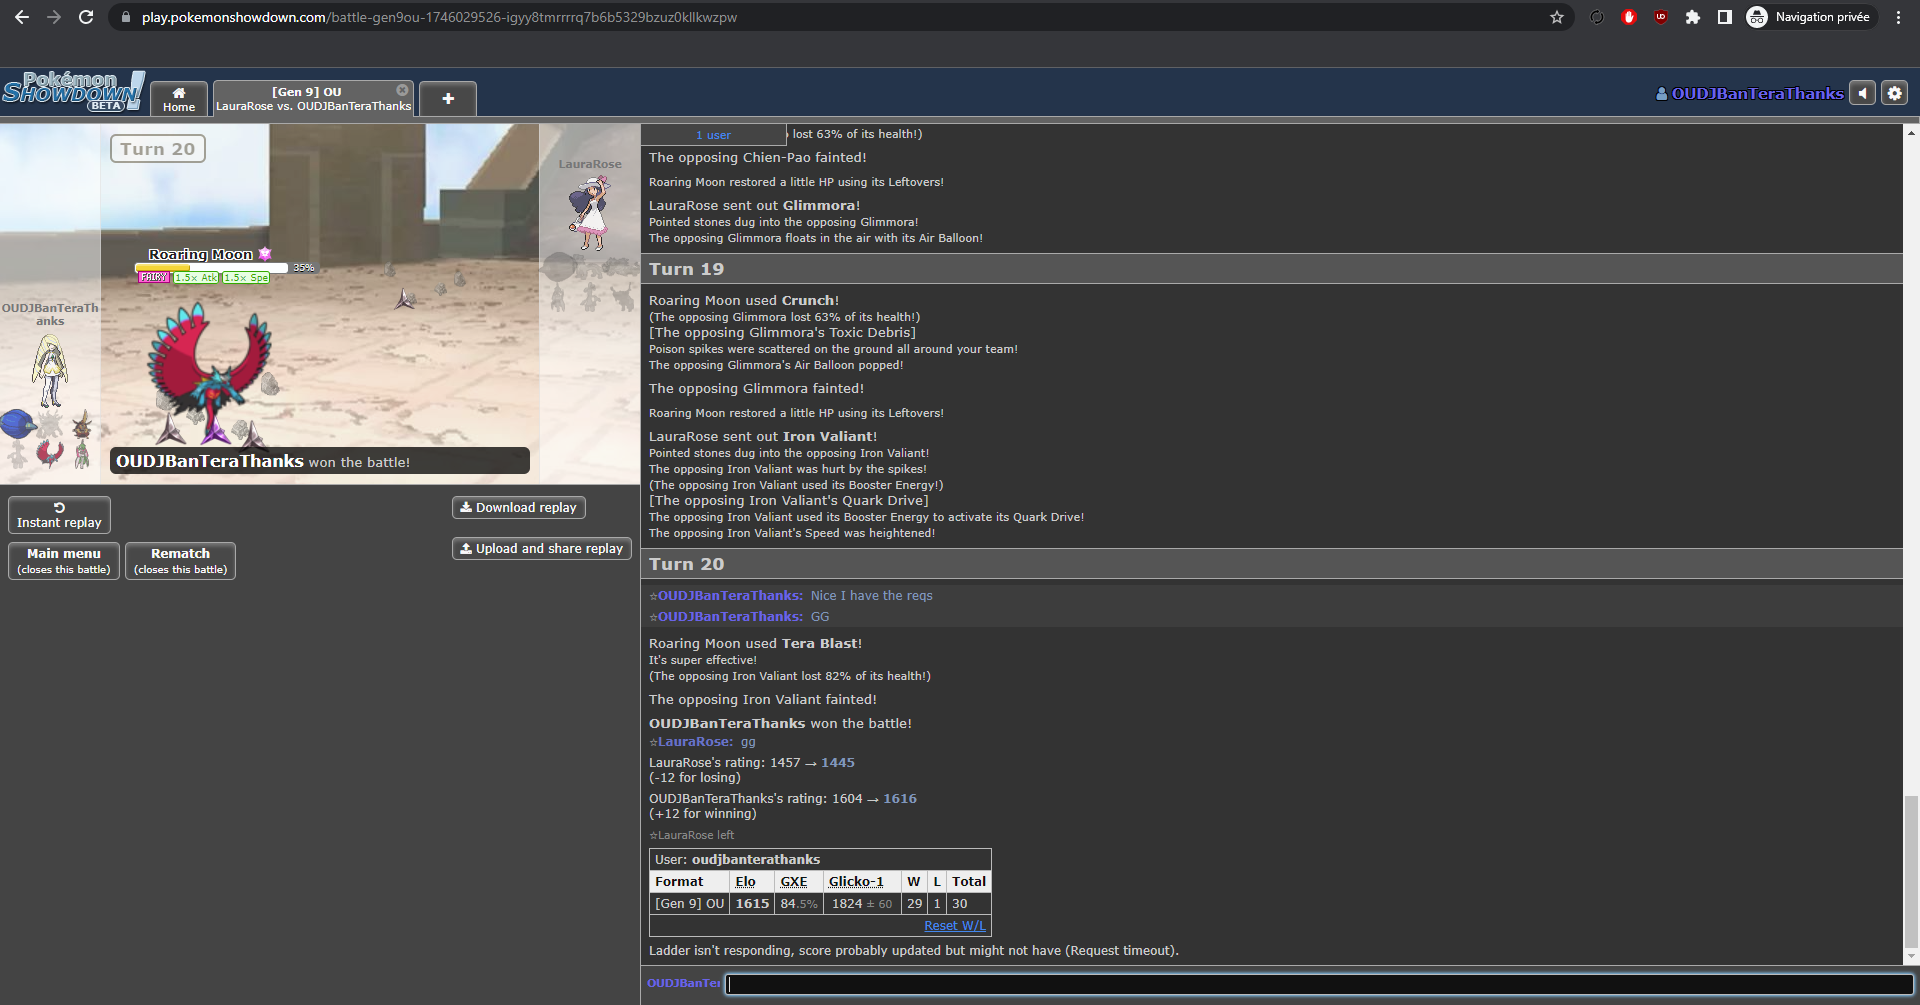Click the Glicko-1 column header
This screenshot has height=1005, width=1920.
point(856,882)
